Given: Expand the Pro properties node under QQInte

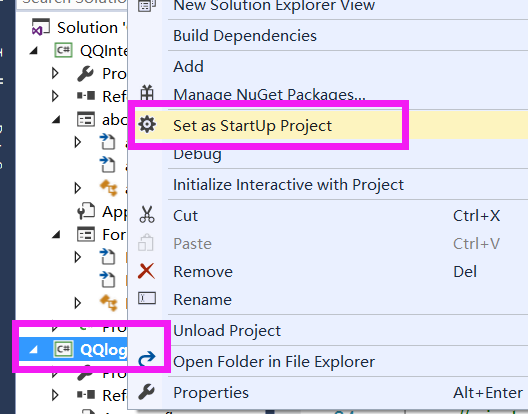Looking at the screenshot, I should (55, 73).
